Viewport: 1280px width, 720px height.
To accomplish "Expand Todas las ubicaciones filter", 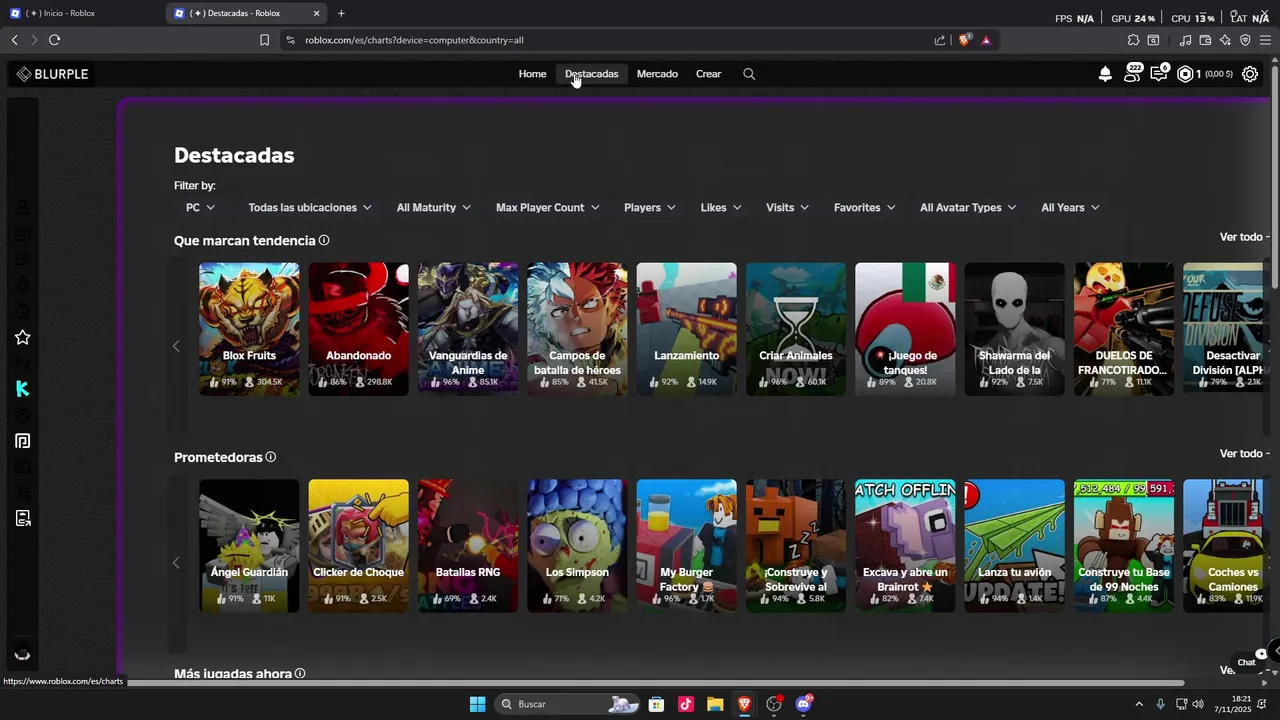I will tap(310, 208).
